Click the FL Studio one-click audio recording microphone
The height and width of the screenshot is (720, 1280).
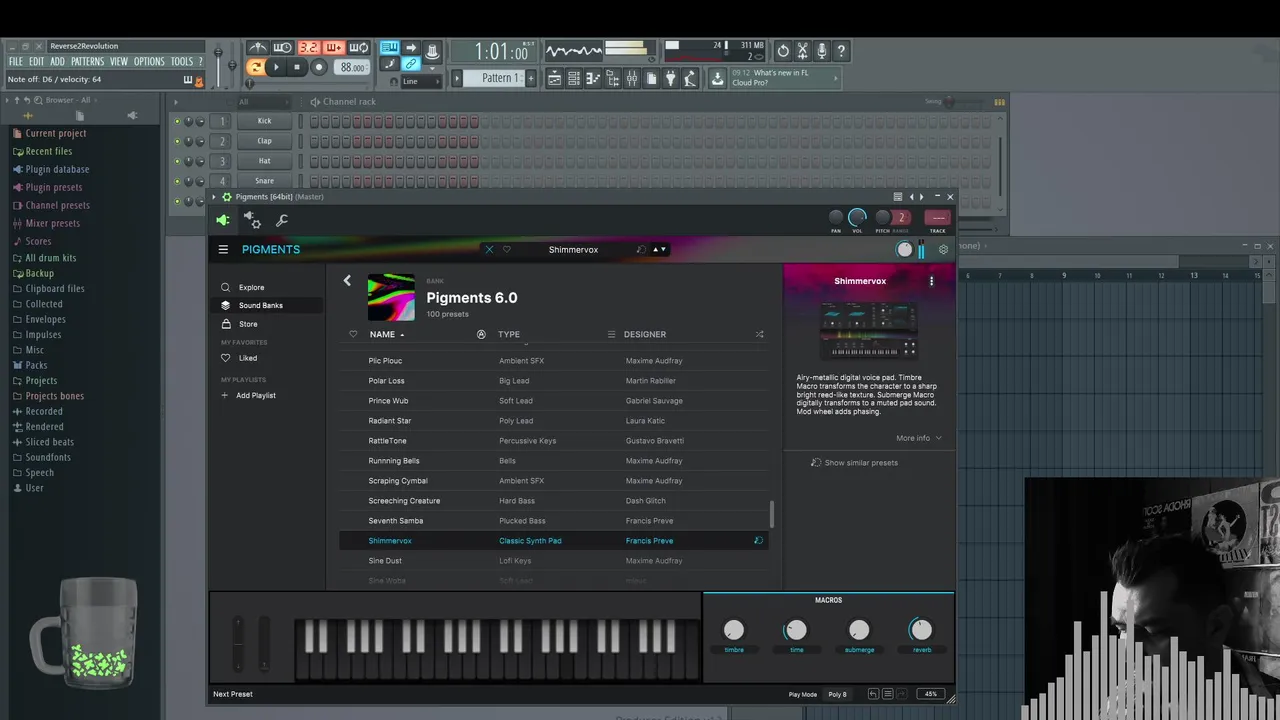(822, 50)
